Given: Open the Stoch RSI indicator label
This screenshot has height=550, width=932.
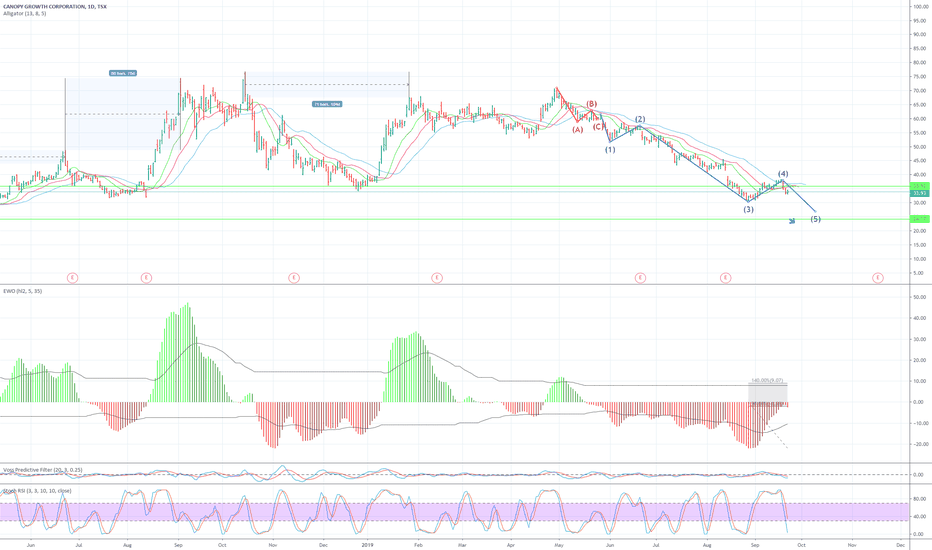Looking at the screenshot, I should point(37,491).
